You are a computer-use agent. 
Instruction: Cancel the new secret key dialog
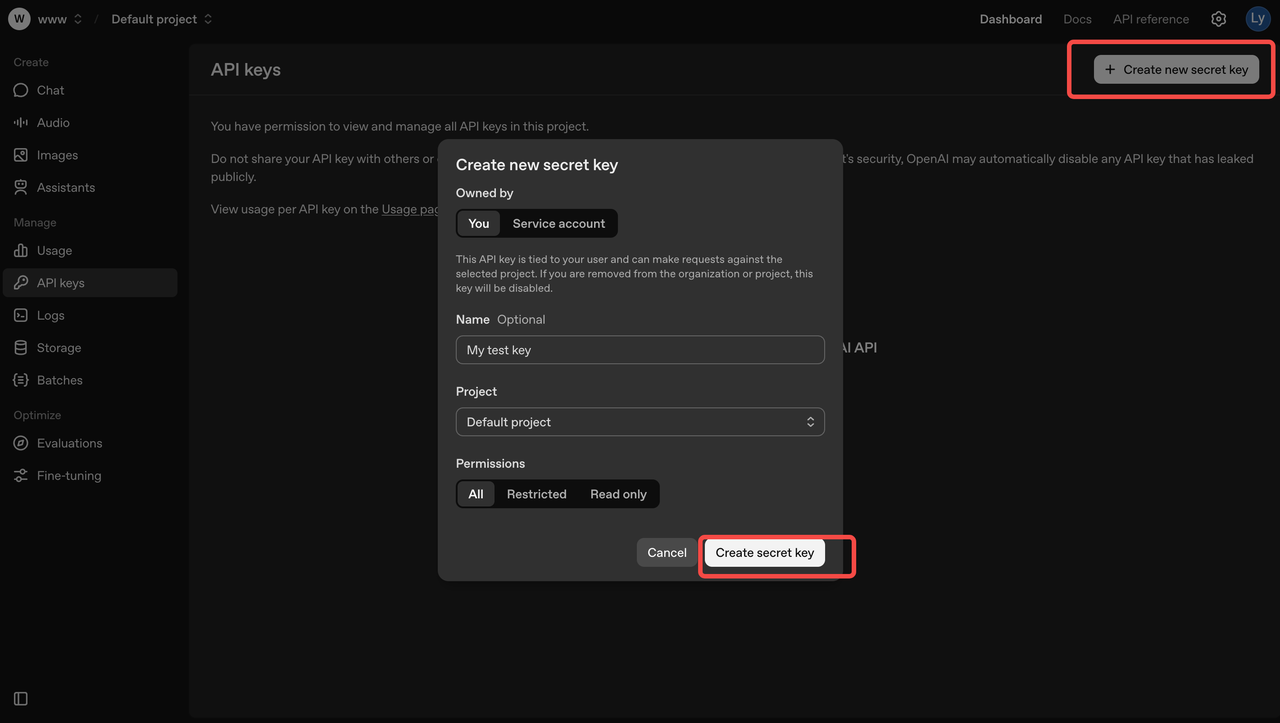[666, 553]
